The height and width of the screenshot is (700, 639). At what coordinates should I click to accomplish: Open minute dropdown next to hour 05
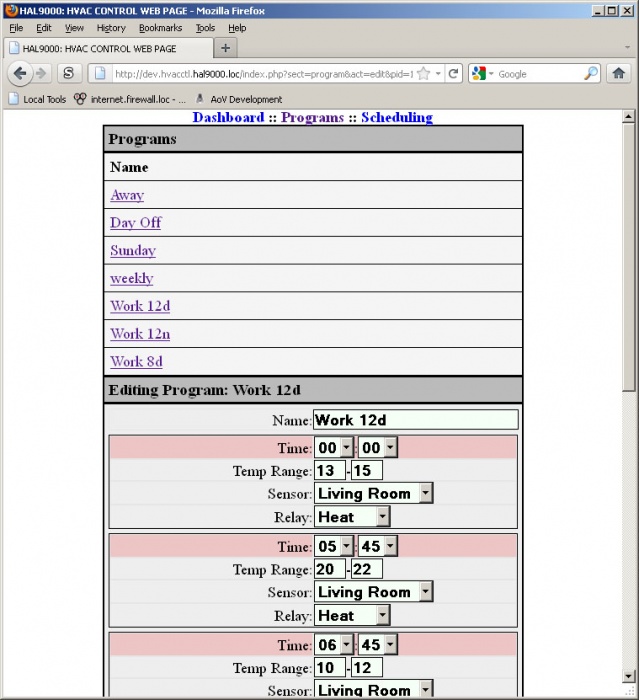[x=378, y=546]
